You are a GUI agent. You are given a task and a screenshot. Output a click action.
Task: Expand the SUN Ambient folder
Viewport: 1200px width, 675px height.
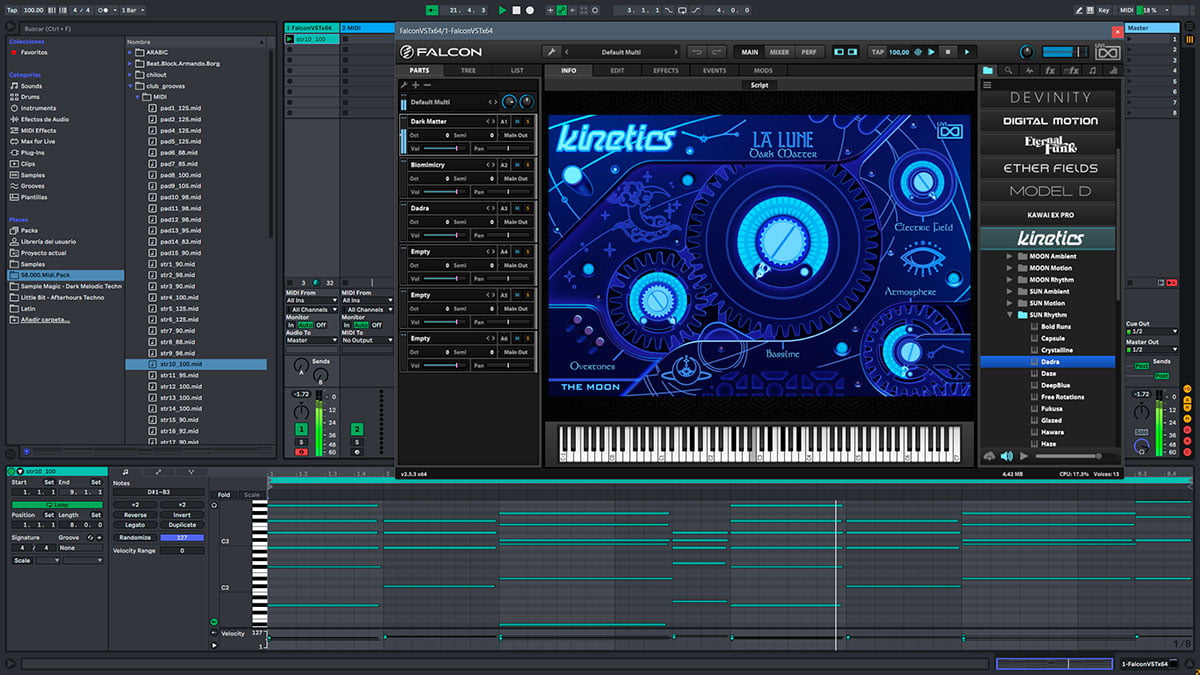tap(1010, 291)
